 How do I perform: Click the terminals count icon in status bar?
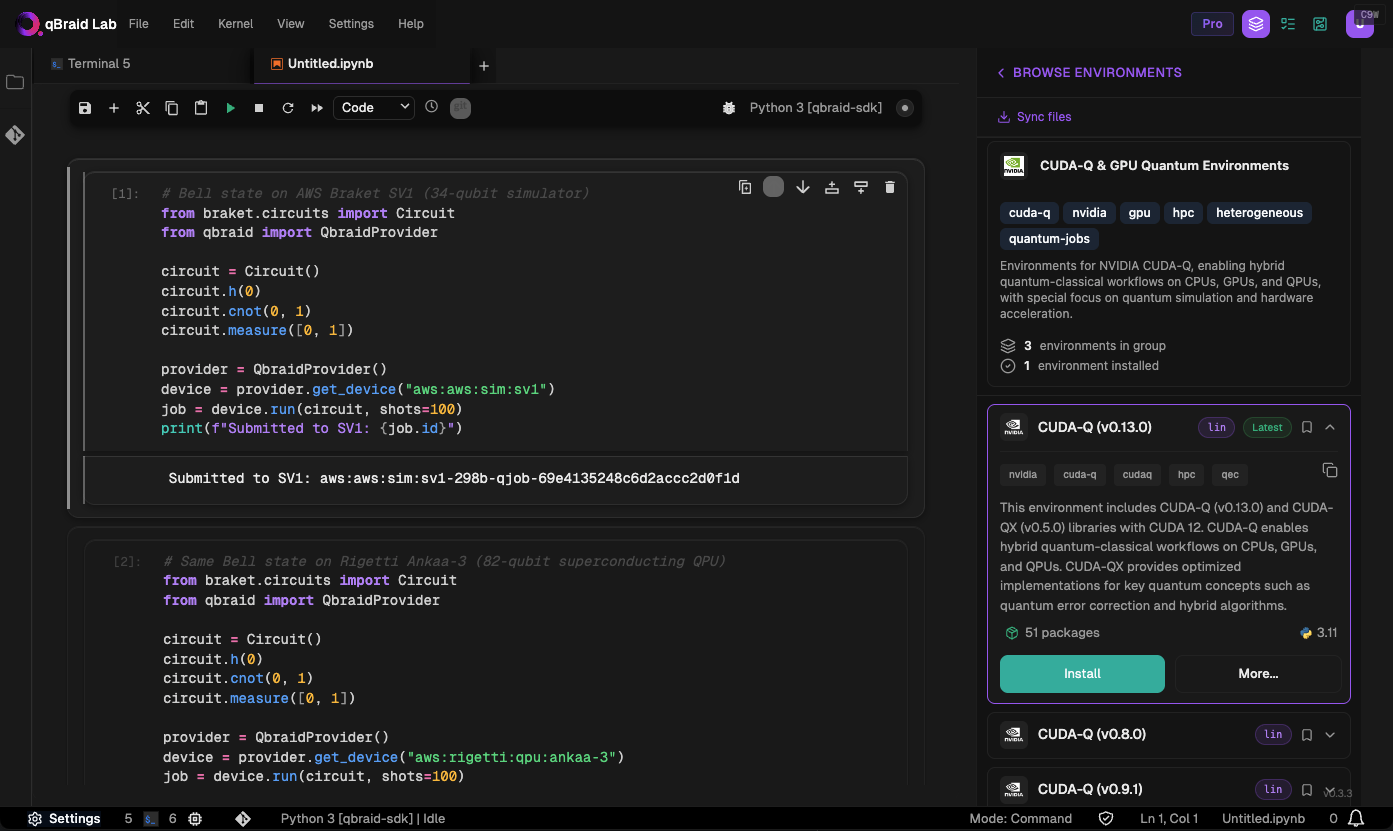pyautogui.click(x=151, y=819)
